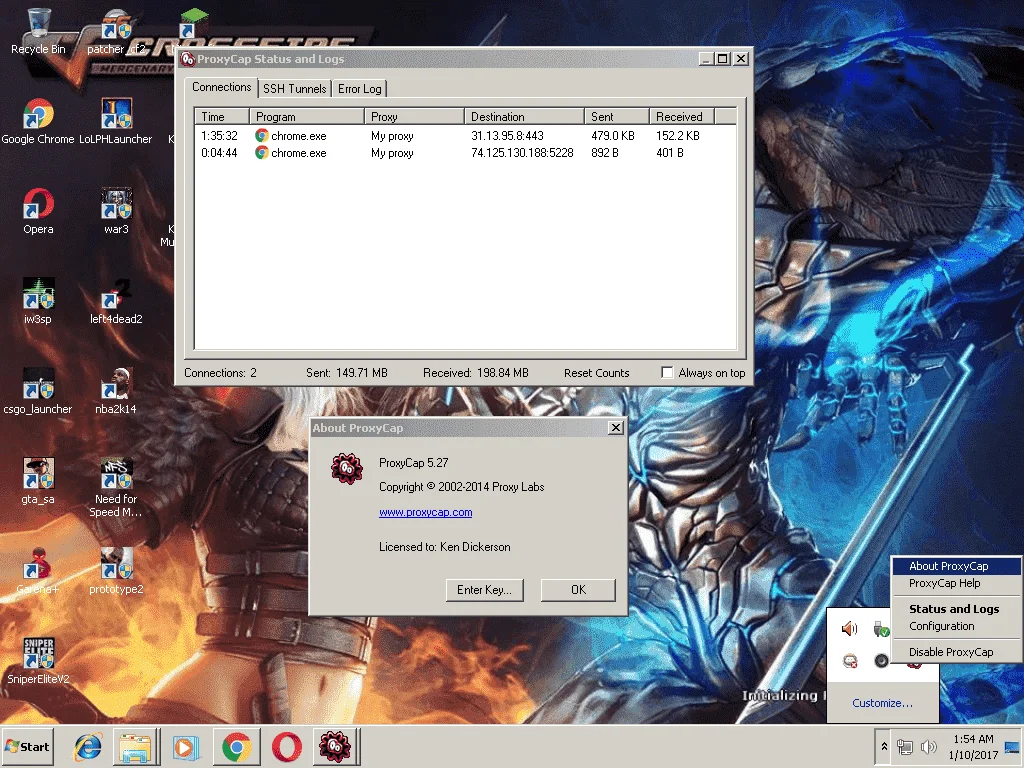Launch Windows Media Player from taskbar
This screenshot has height=768, width=1024.
(185, 746)
